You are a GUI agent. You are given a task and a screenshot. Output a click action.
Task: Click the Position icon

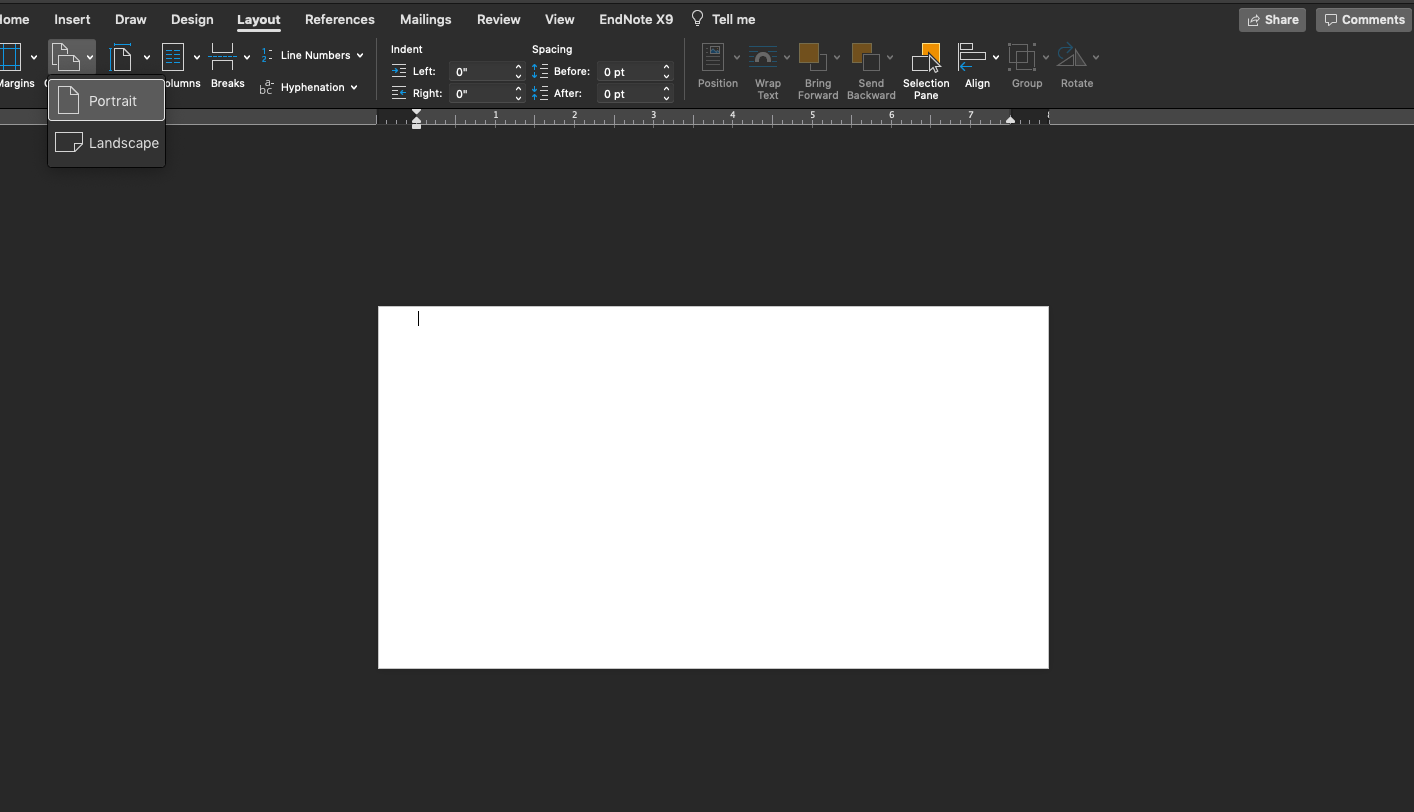point(713,57)
